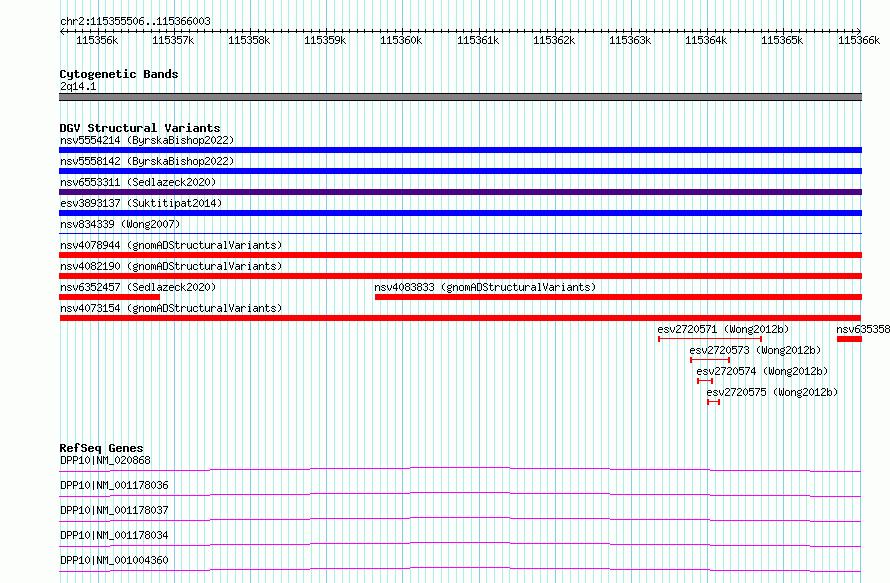
Task: Click the magenta intron line of NM_001178037
Action: [x=460, y=519]
